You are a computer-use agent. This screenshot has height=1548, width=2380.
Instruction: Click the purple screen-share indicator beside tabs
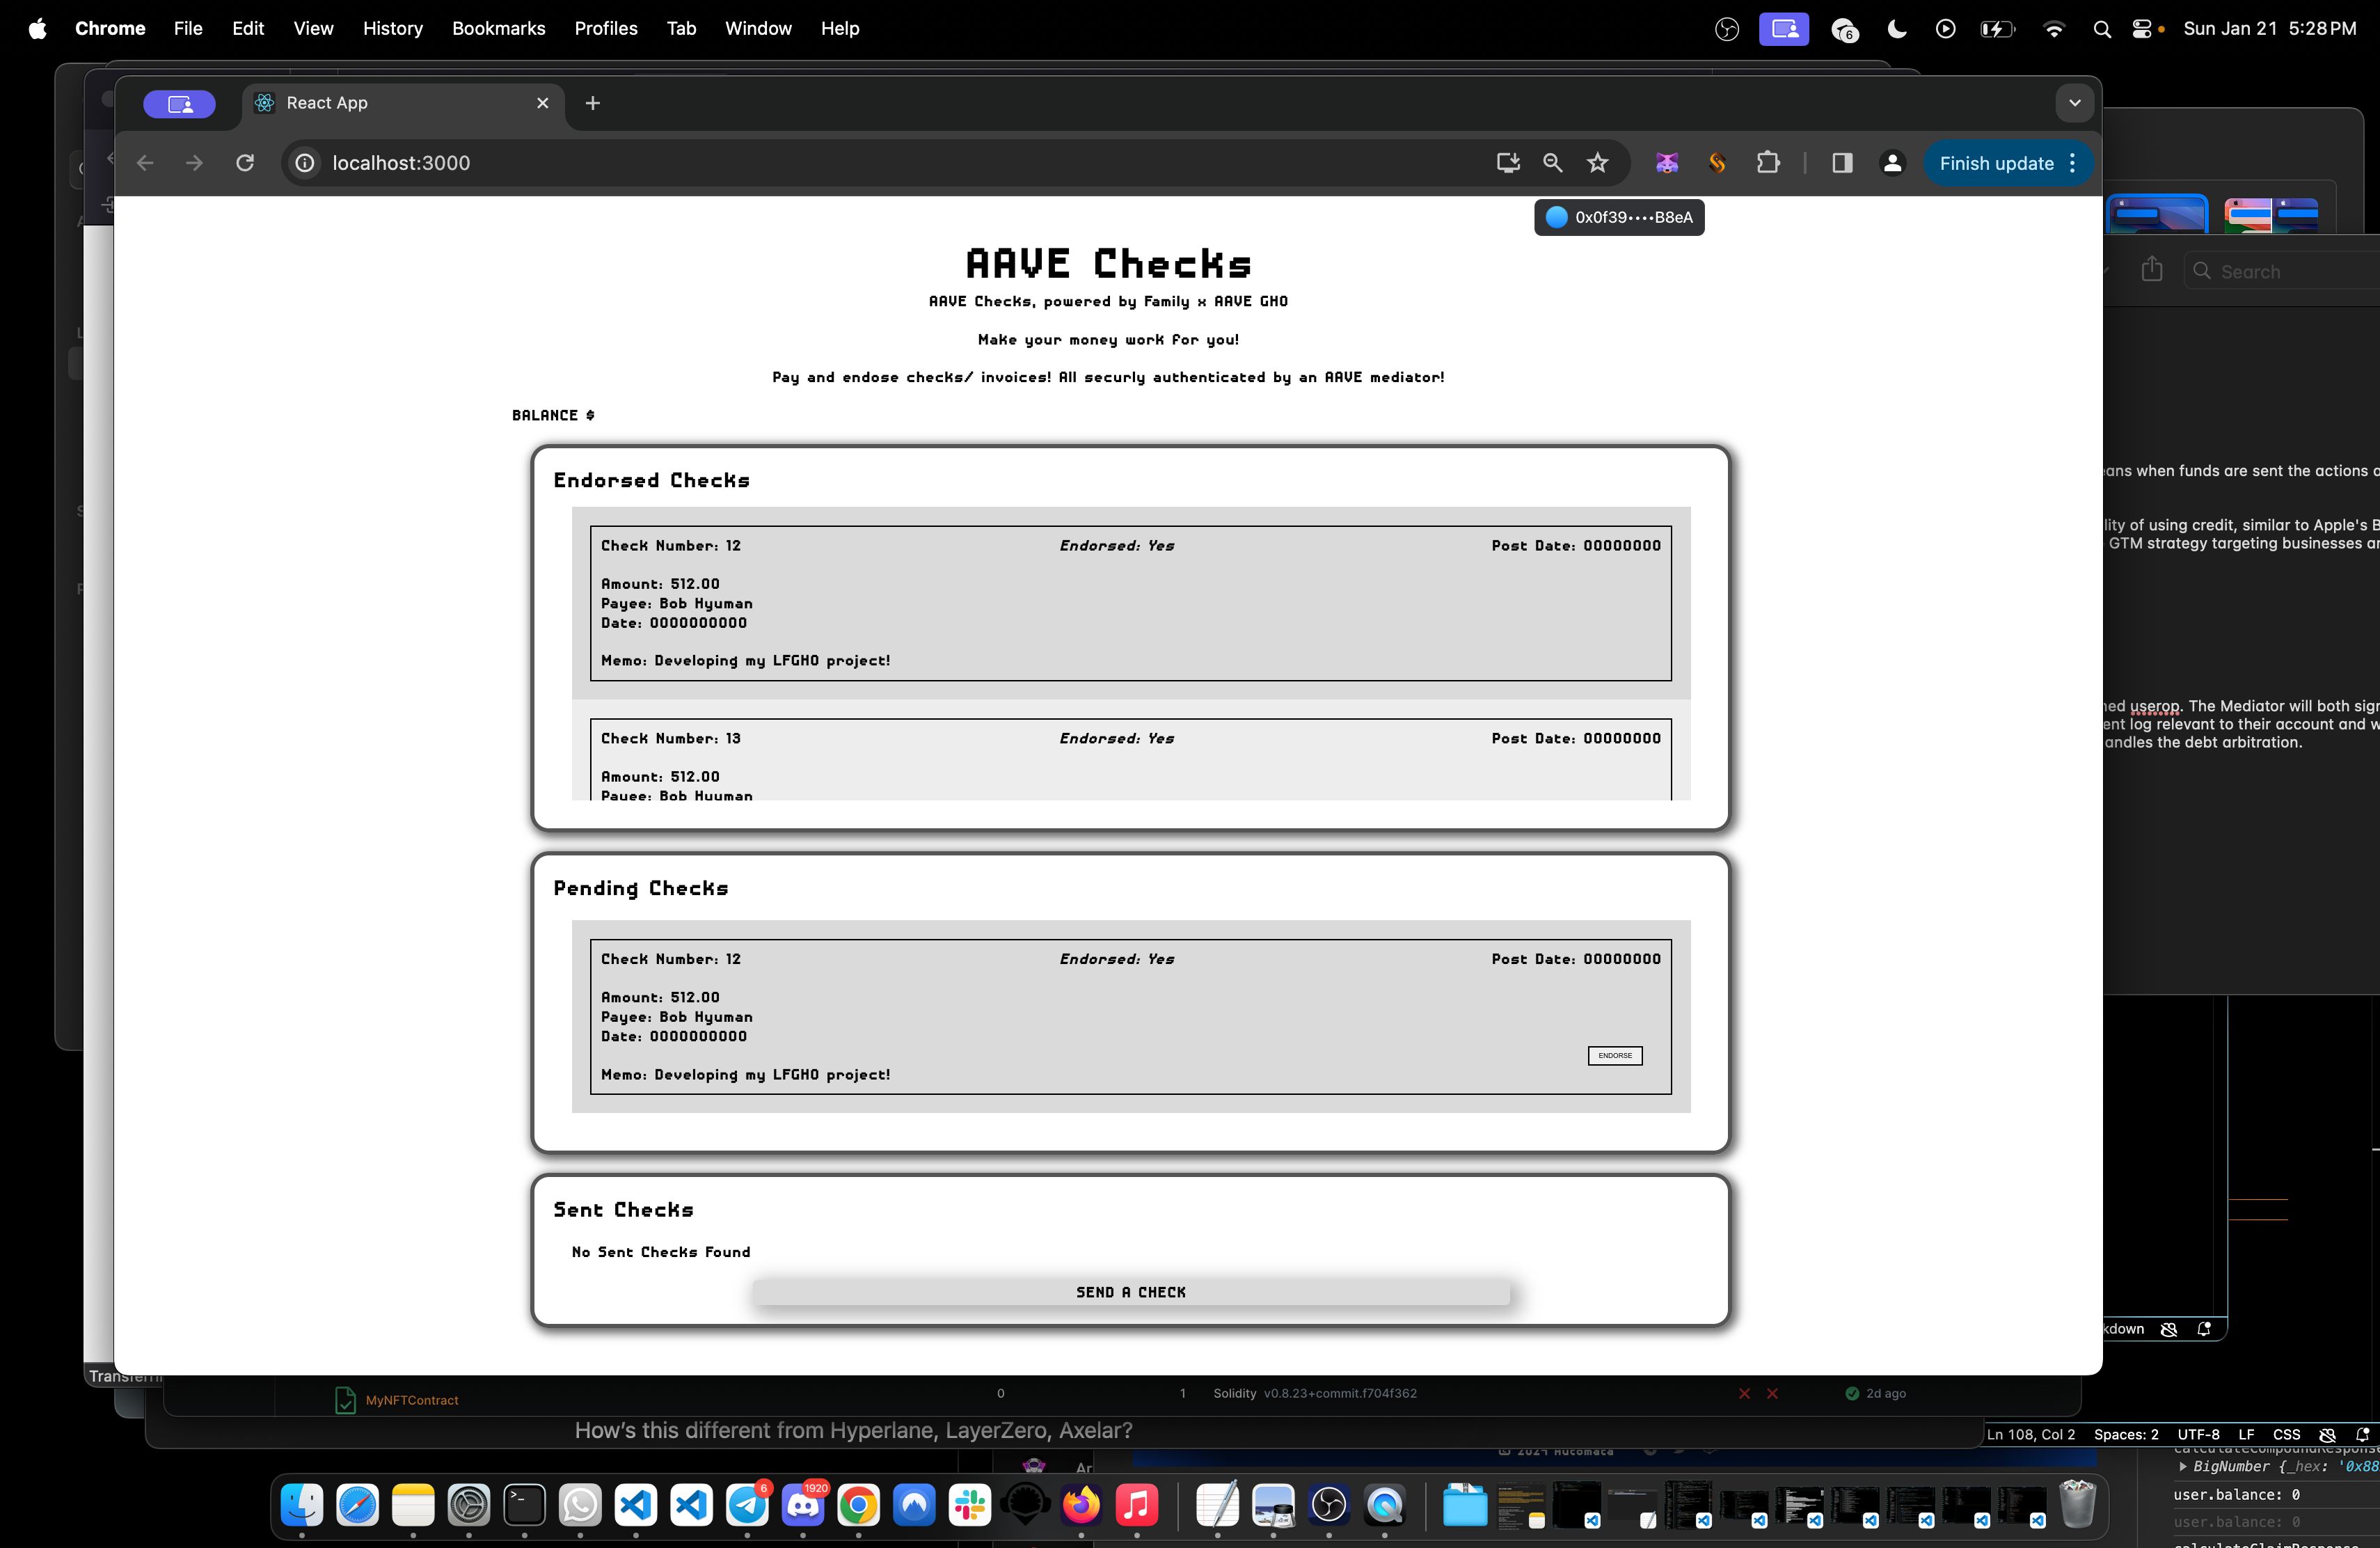pos(179,104)
